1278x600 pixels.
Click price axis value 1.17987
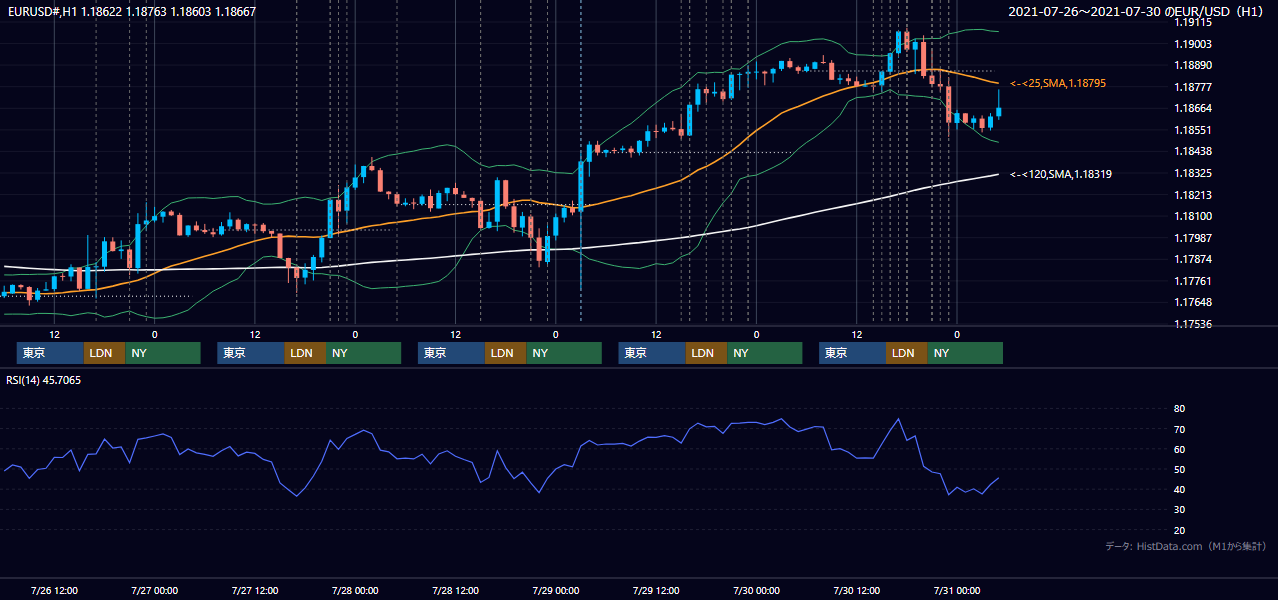[x=1193, y=238]
